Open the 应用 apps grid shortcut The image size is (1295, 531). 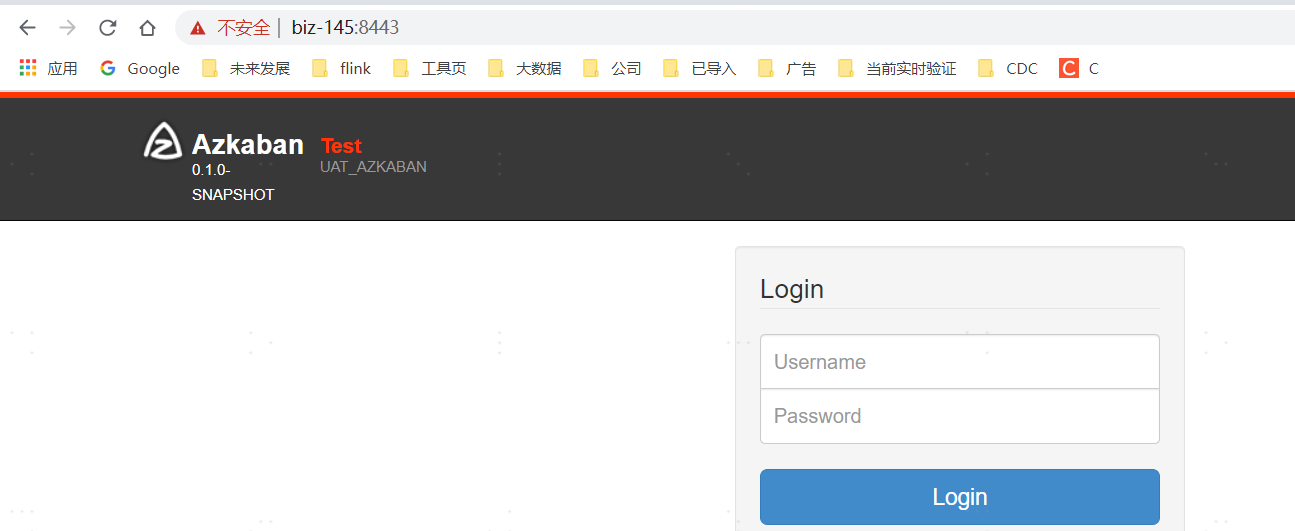click(x=48, y=68)
